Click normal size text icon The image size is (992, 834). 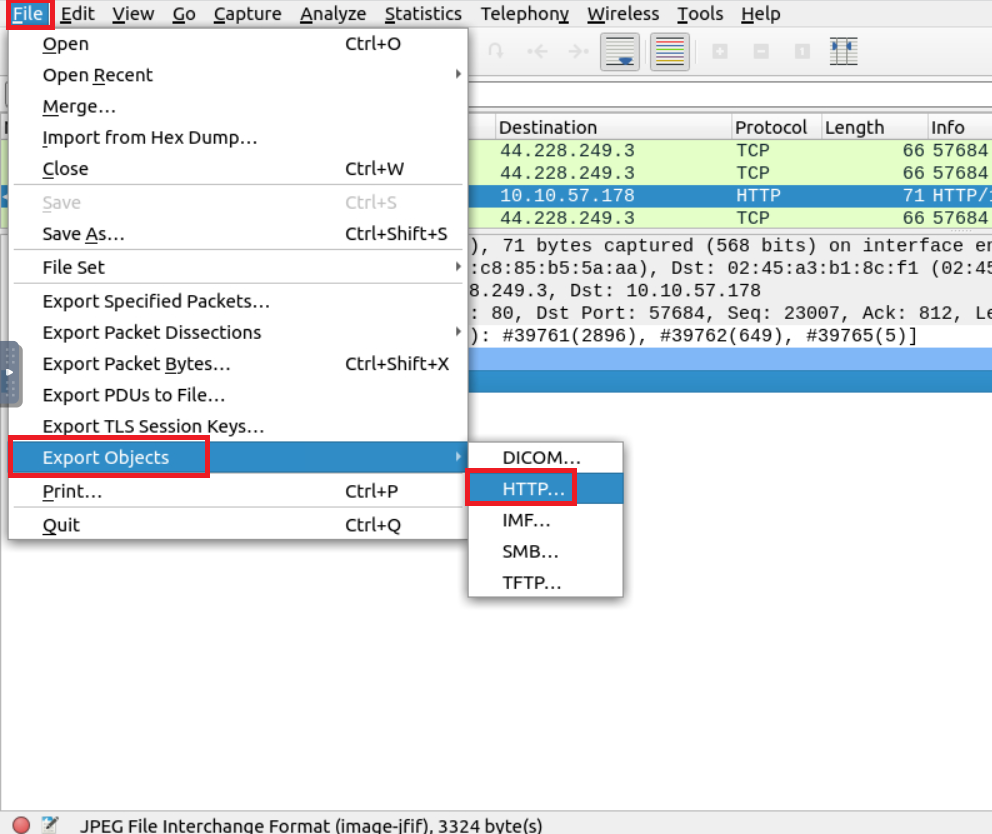click(x=801, y=52)
